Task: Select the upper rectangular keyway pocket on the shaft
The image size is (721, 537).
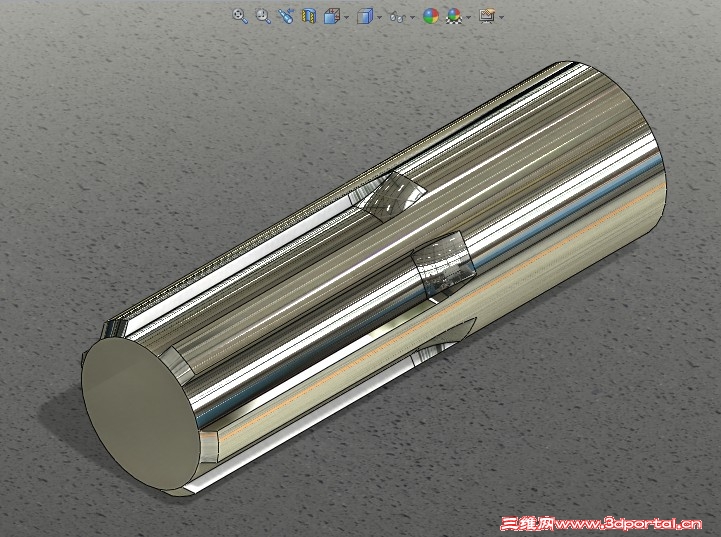Action: click(392, 197)
